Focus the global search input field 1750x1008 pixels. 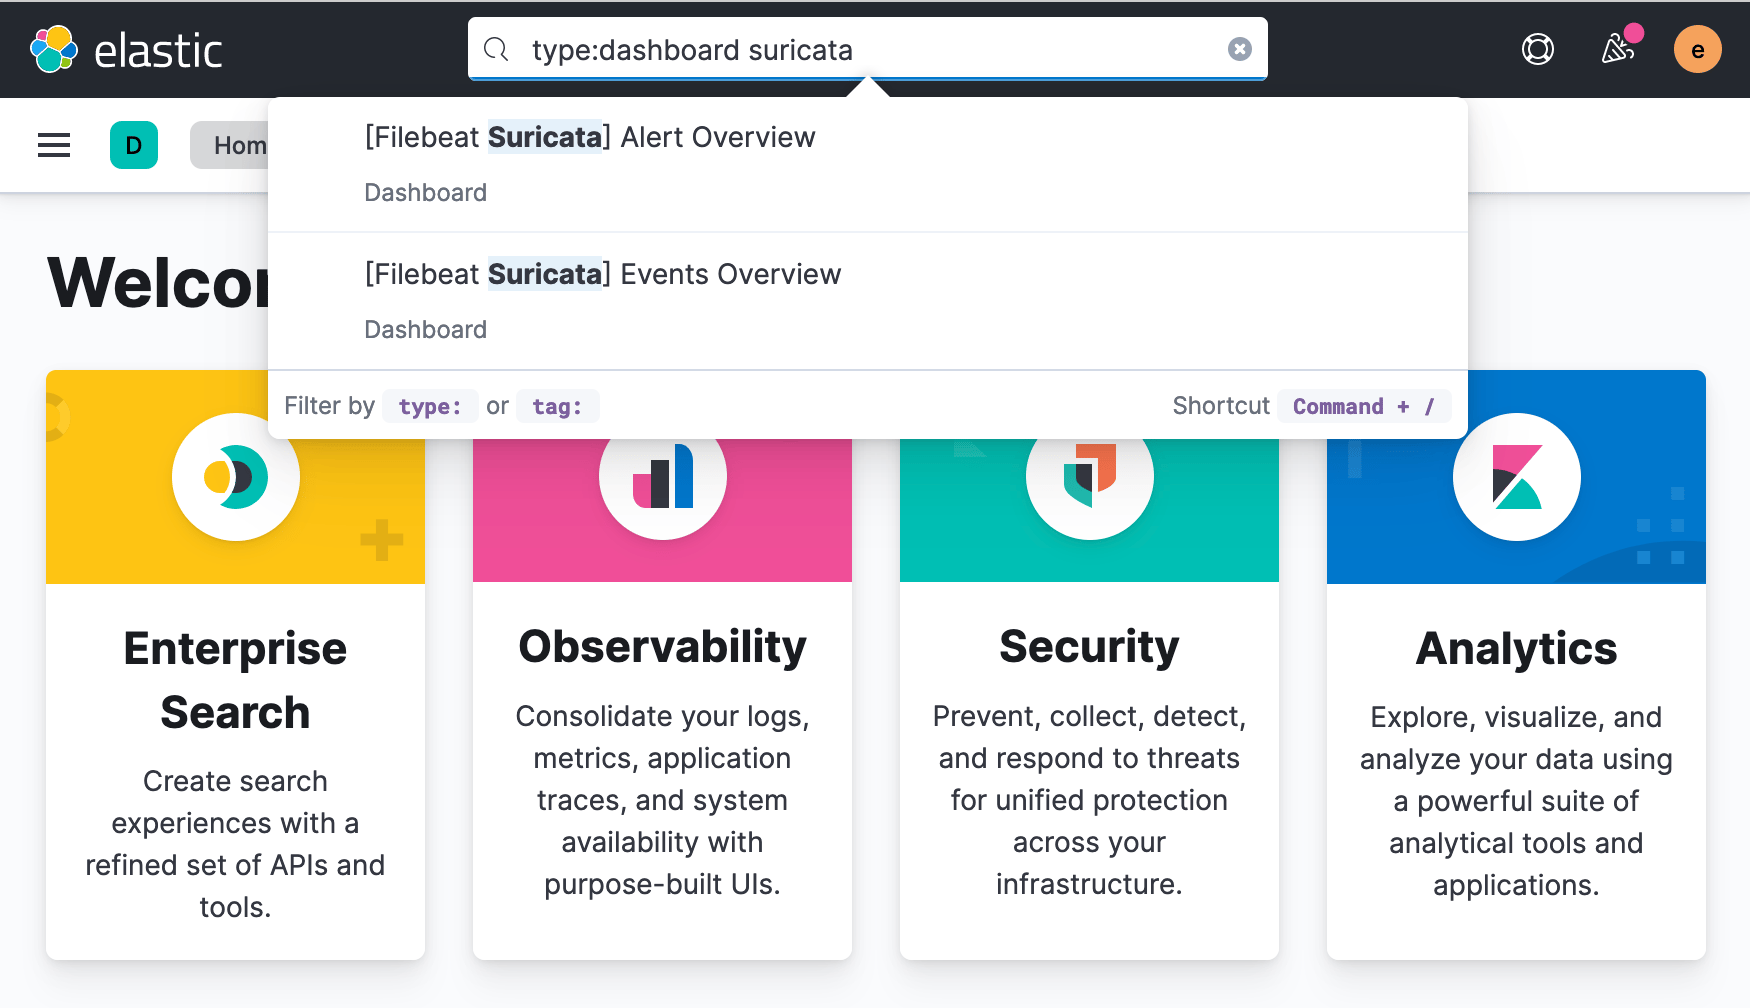868,49
